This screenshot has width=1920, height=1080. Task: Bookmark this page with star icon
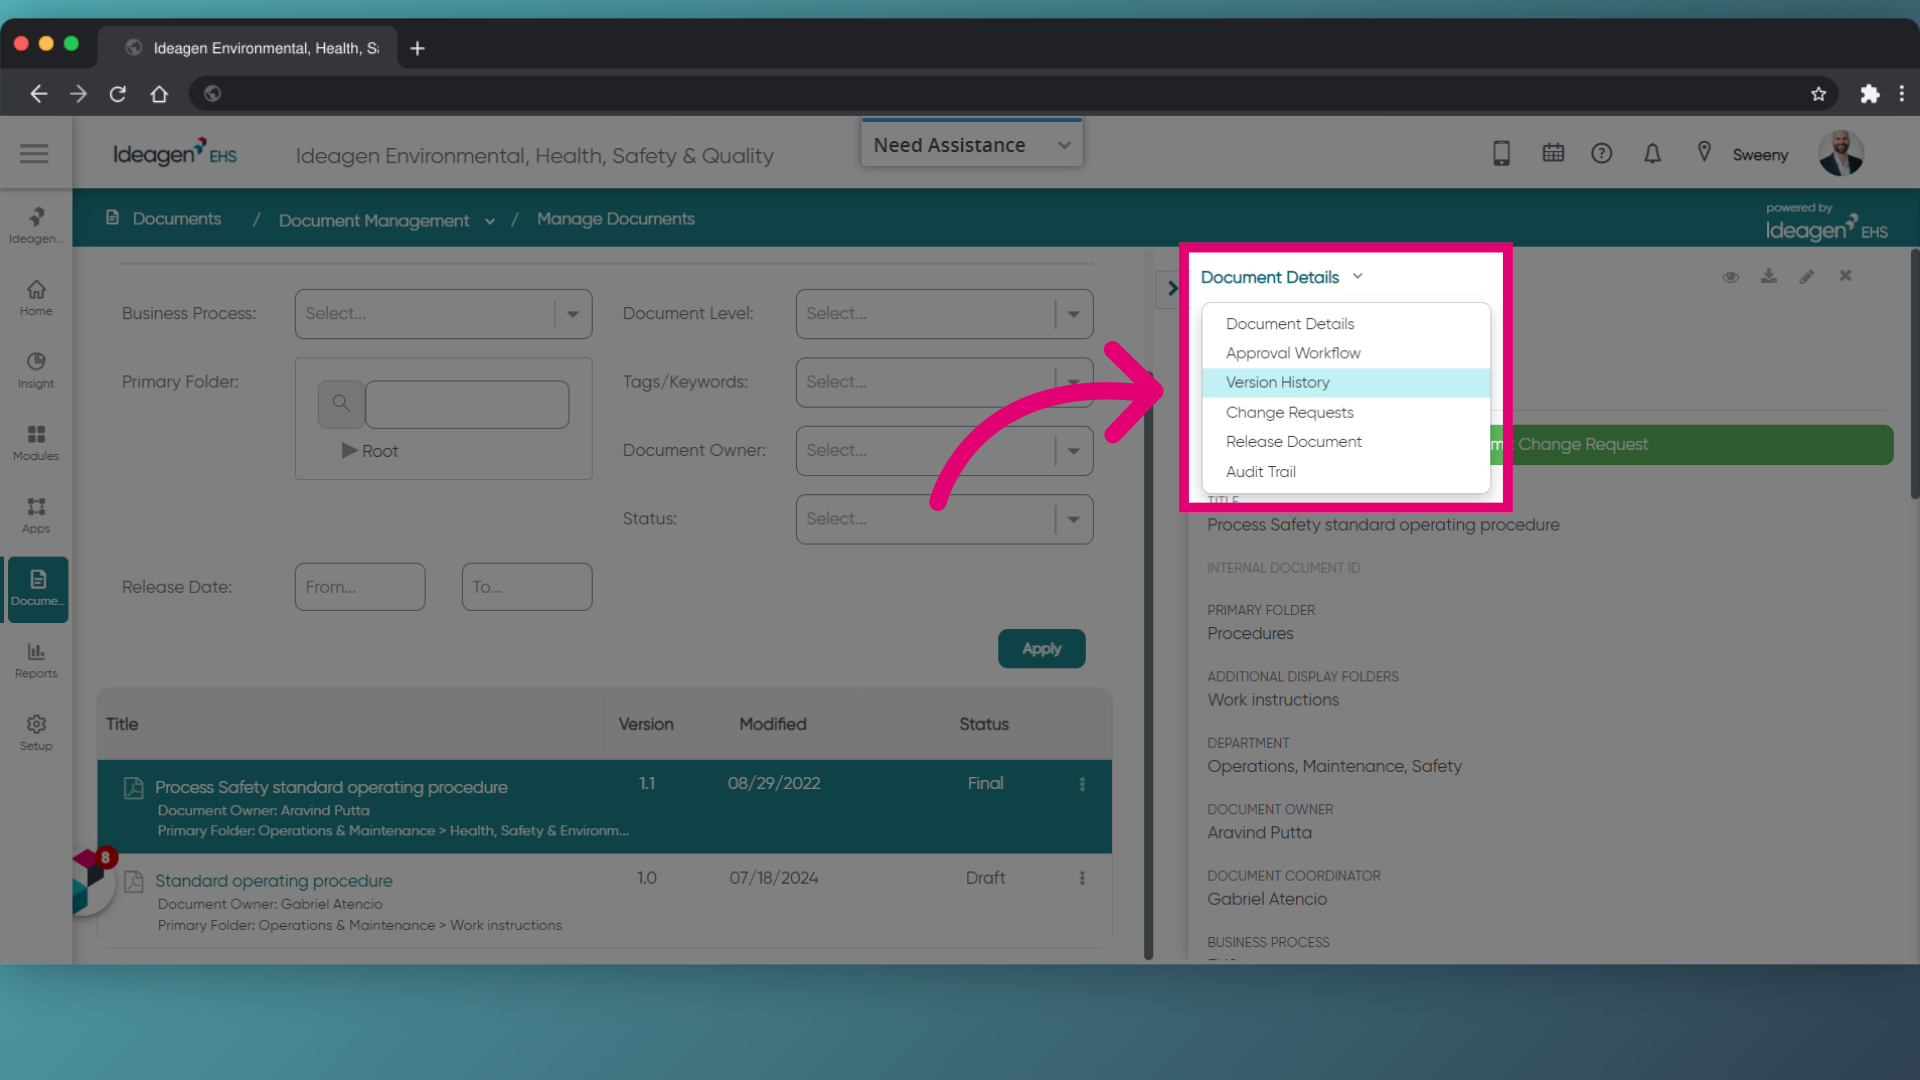point(1818,93)
